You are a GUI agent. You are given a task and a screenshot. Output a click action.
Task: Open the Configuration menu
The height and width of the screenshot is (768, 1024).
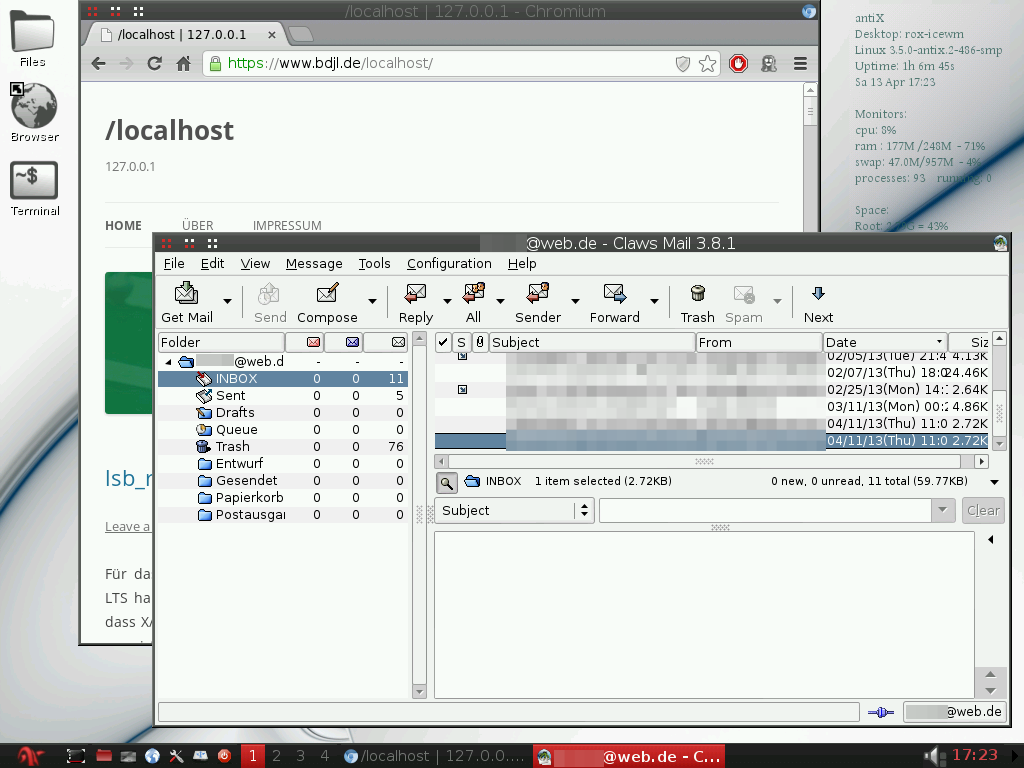click(x=449, y=264)
